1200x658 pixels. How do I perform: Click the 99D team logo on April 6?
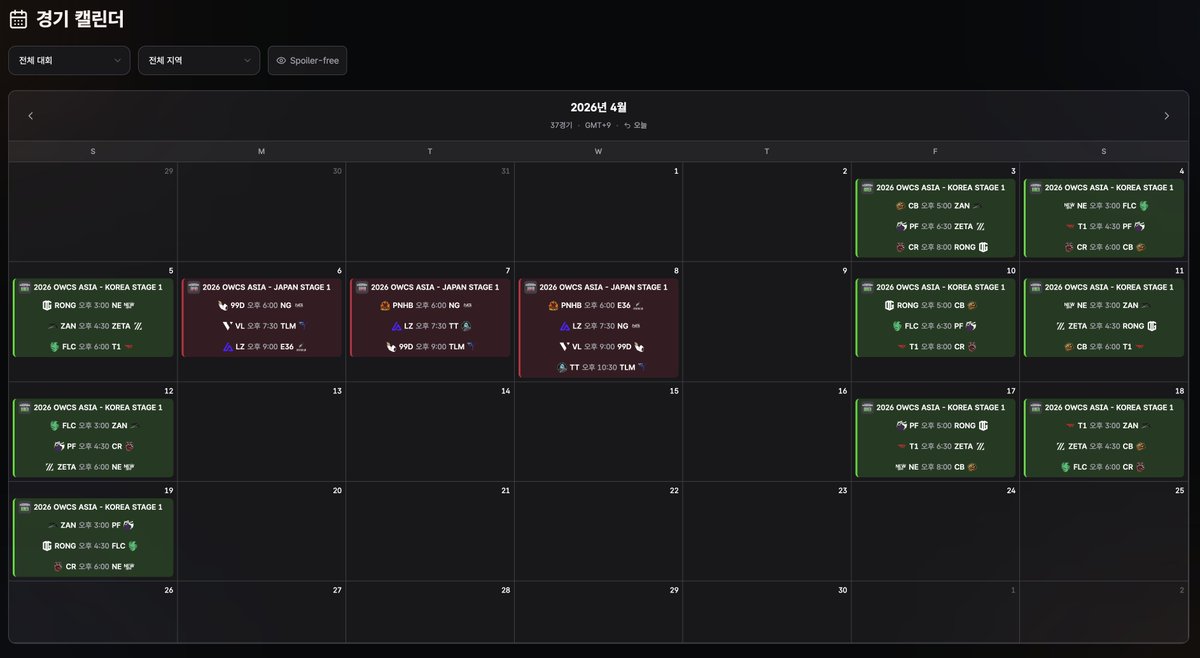(x=222, y=306)
